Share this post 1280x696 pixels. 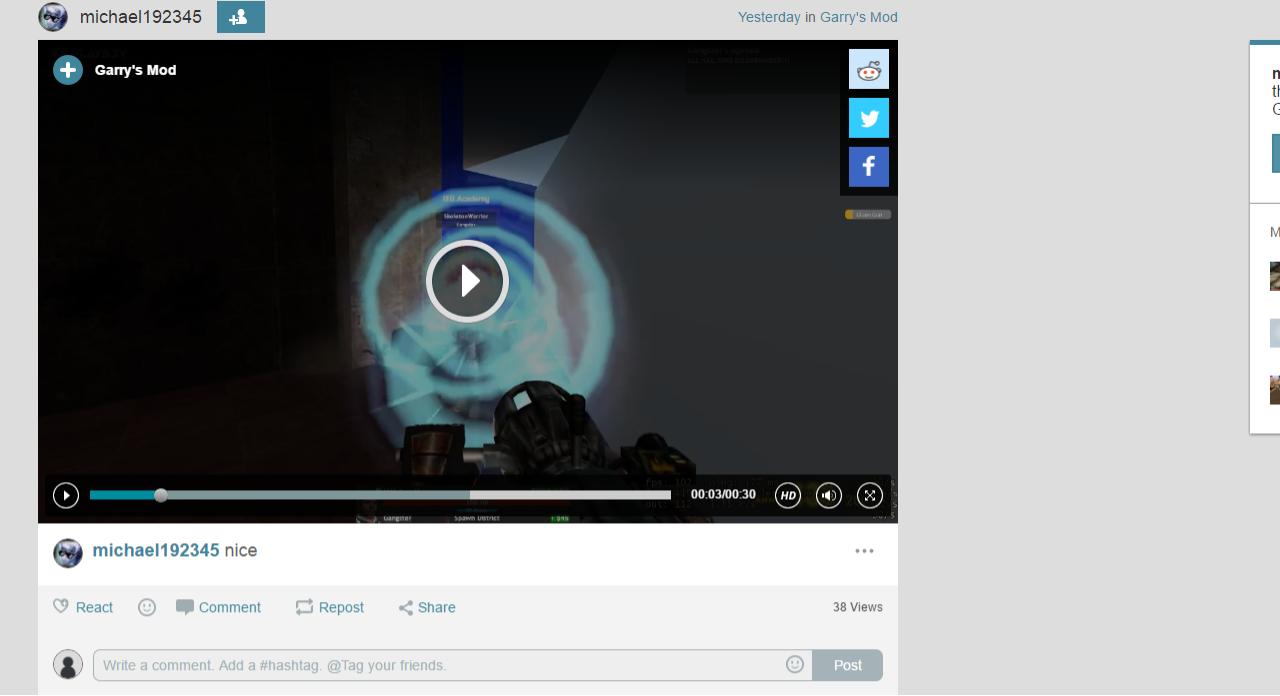coord(427,607)
